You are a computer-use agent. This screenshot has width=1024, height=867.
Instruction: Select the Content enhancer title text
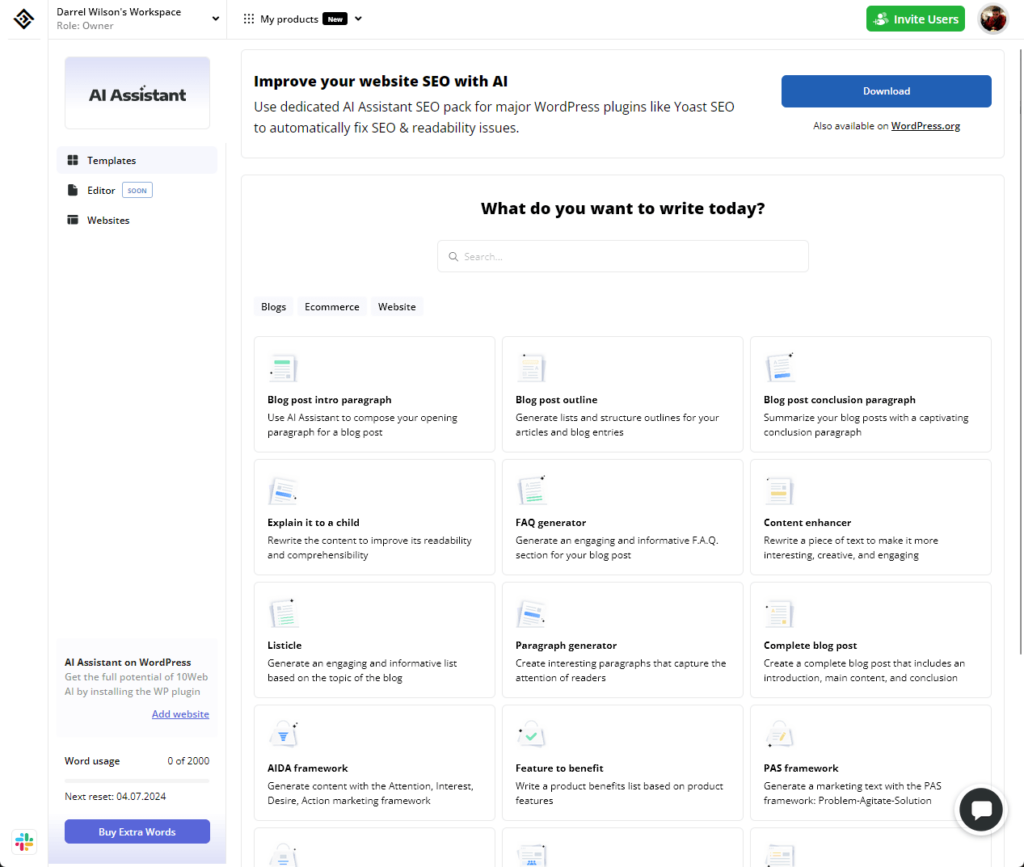(x=807, y=522)
